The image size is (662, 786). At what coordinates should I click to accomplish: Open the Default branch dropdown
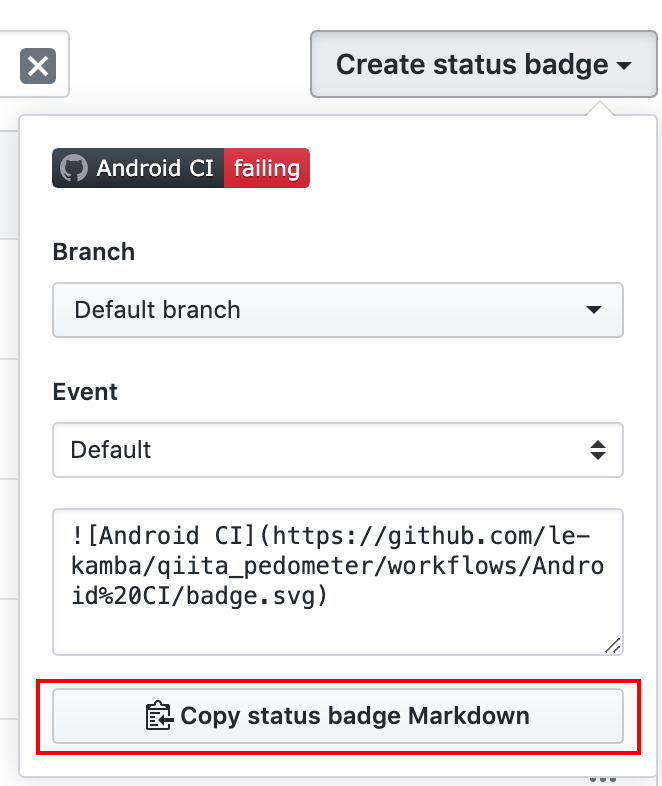(338, 310)
